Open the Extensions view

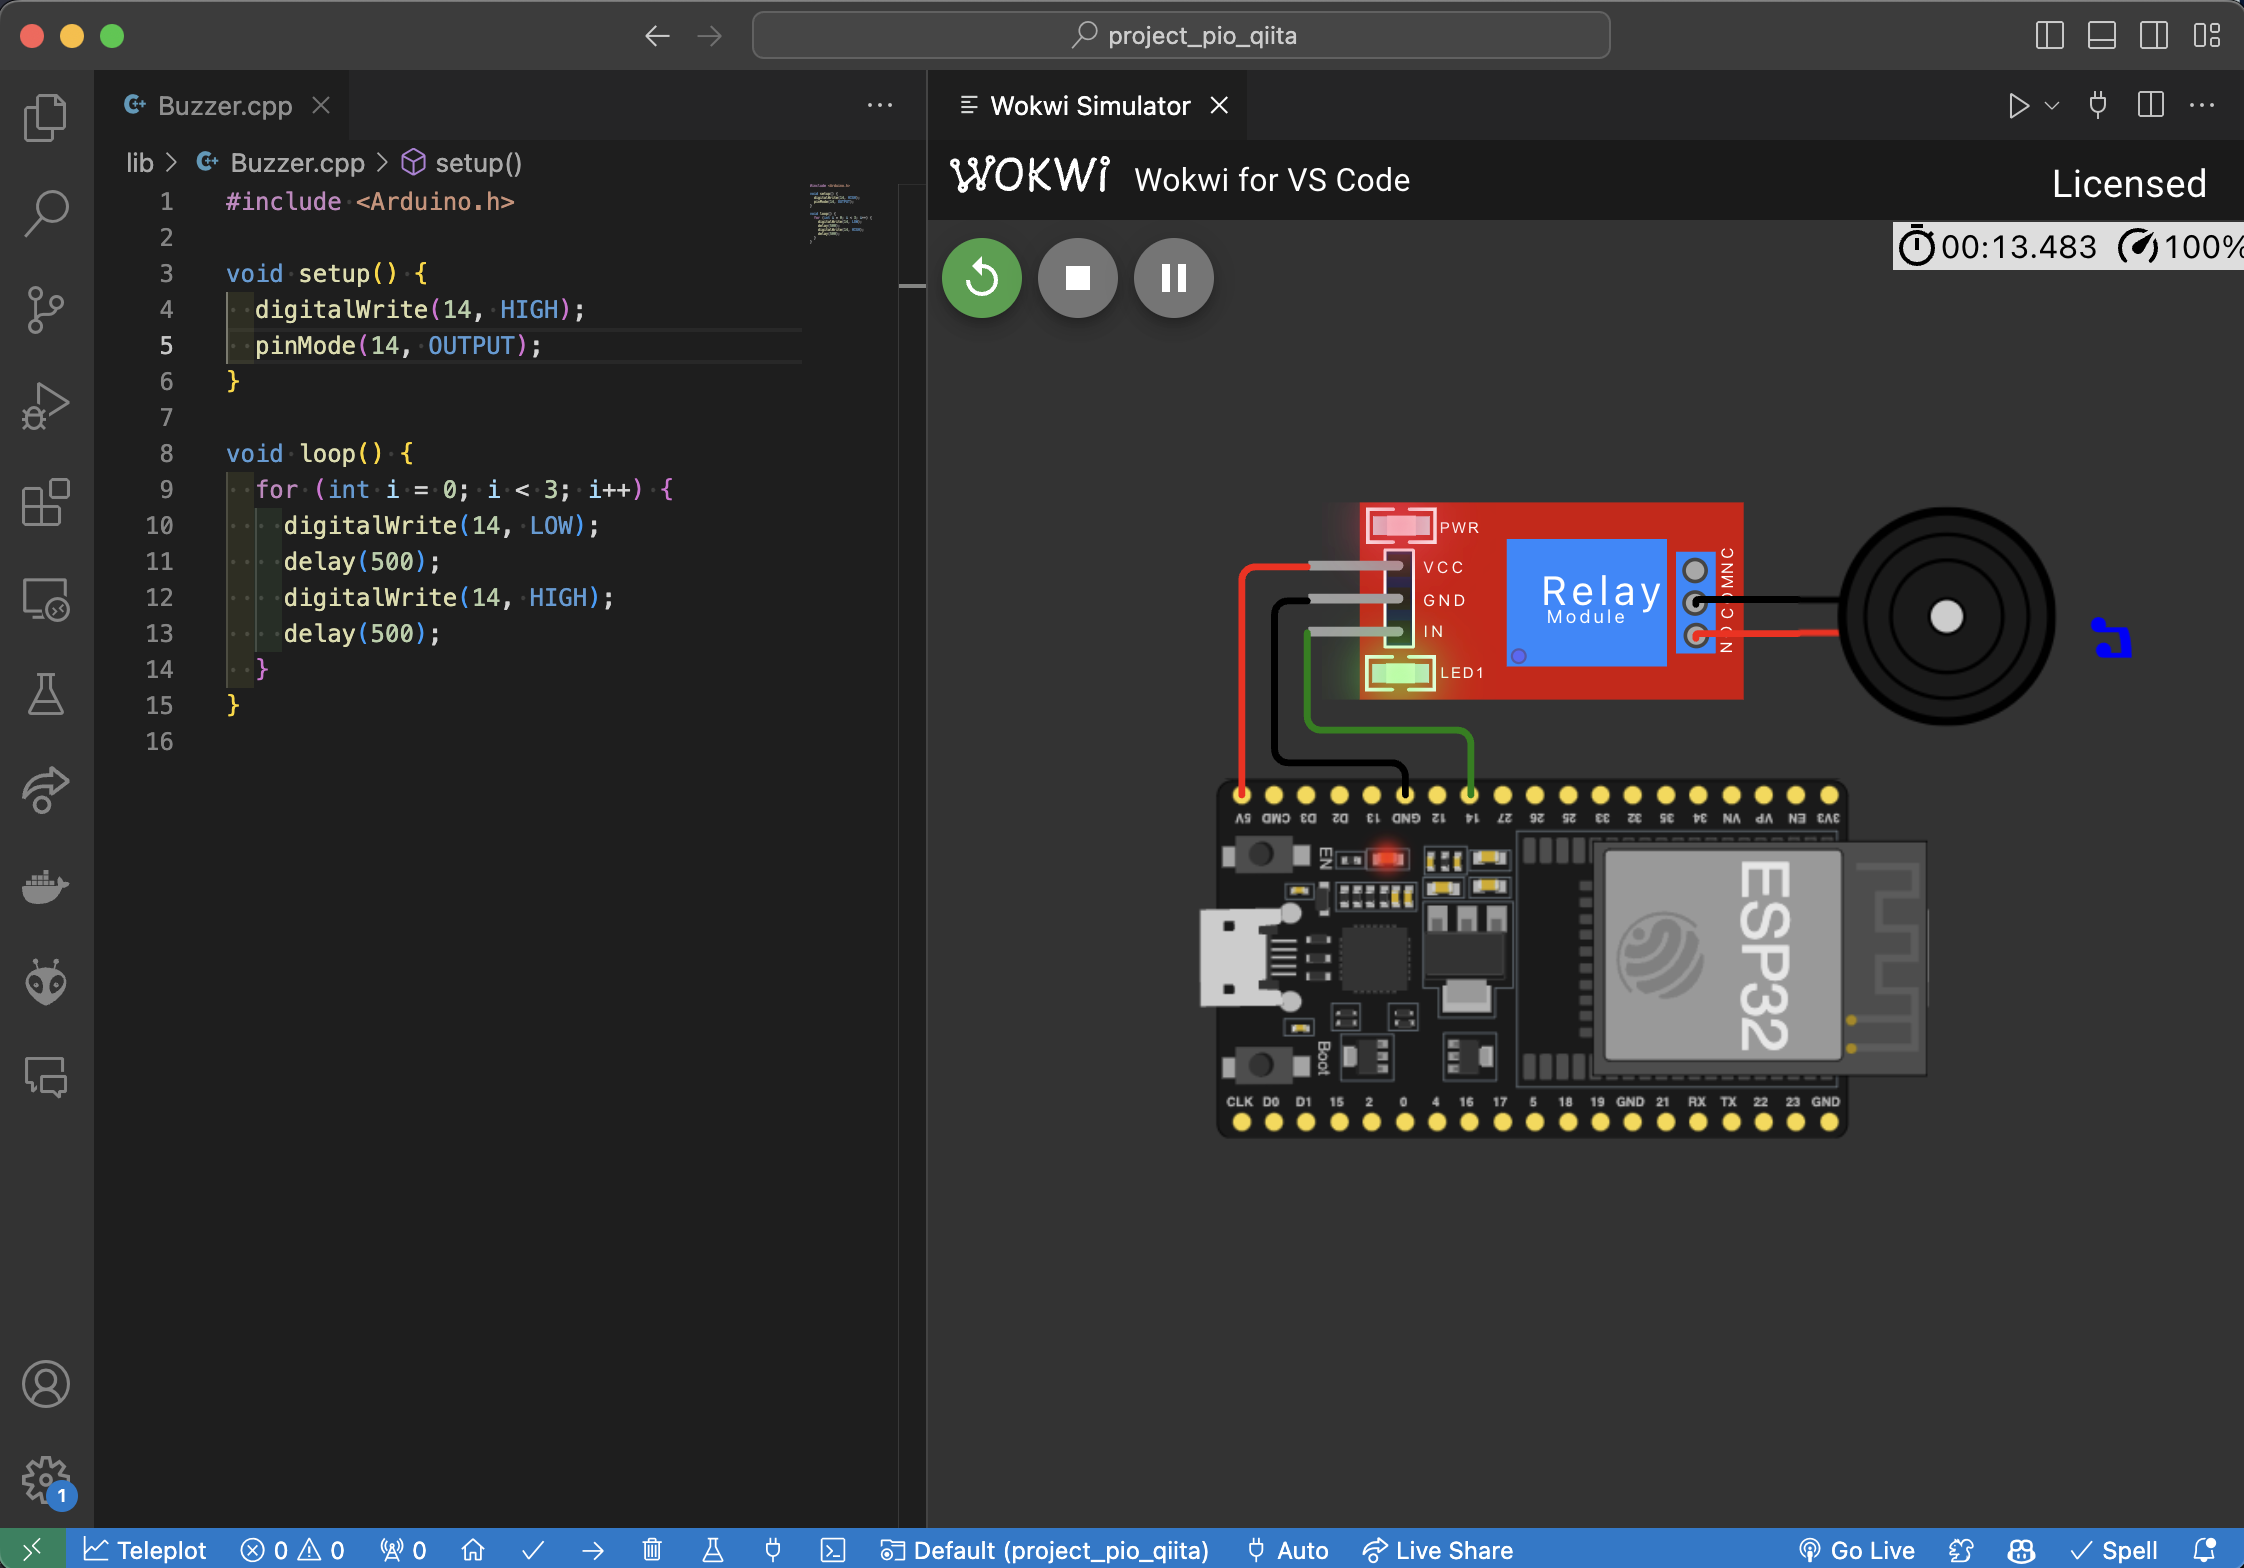click(x=46, y=502)
